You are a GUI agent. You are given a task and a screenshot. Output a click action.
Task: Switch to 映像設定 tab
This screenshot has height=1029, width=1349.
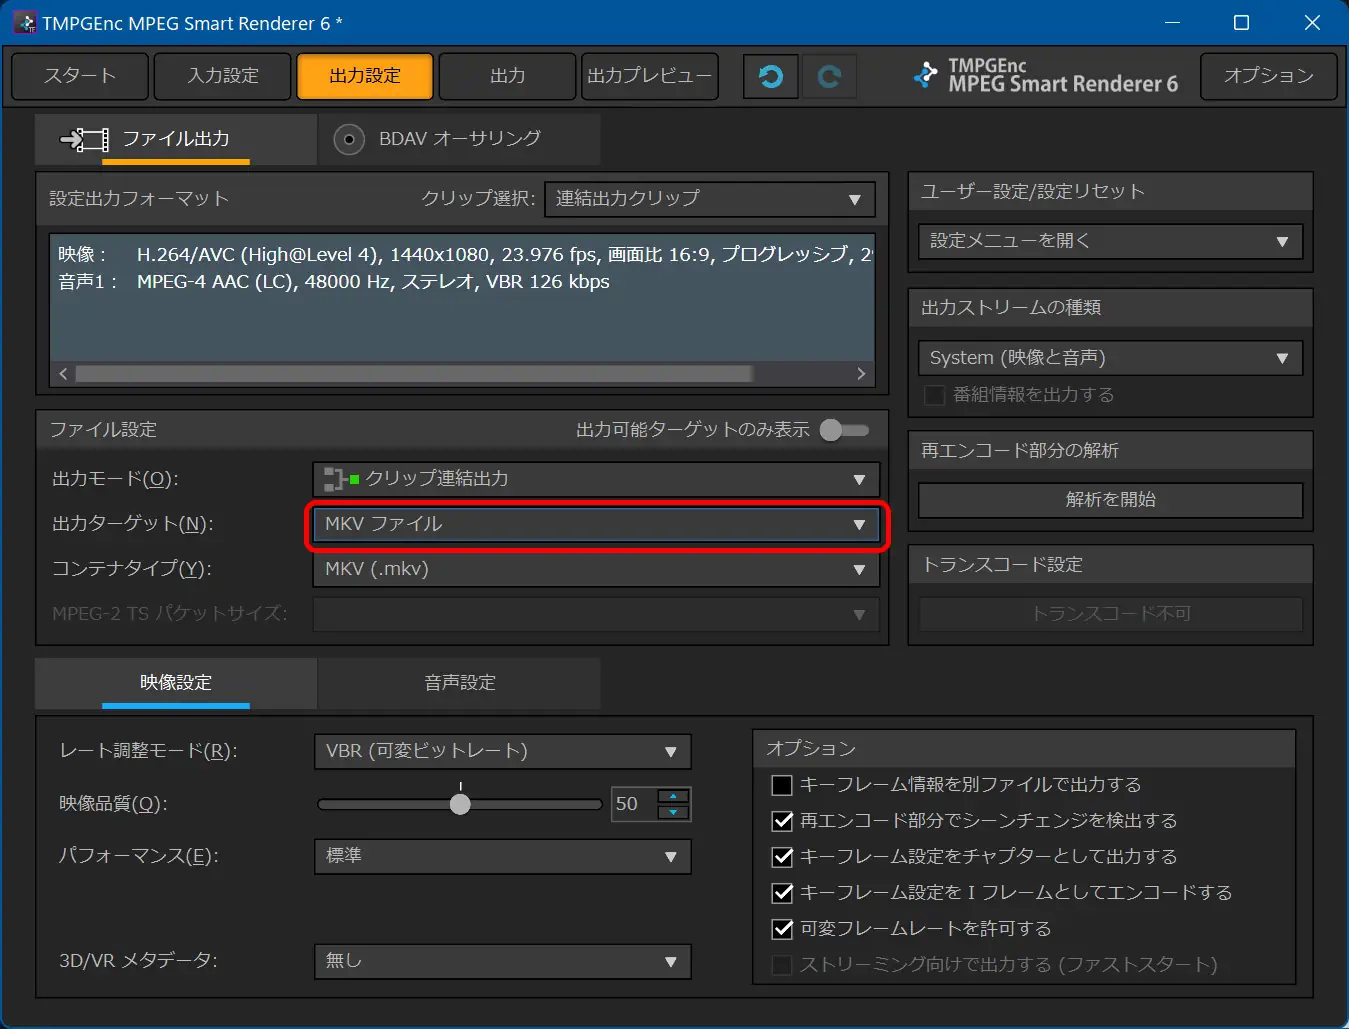click(x=176, y=683)
